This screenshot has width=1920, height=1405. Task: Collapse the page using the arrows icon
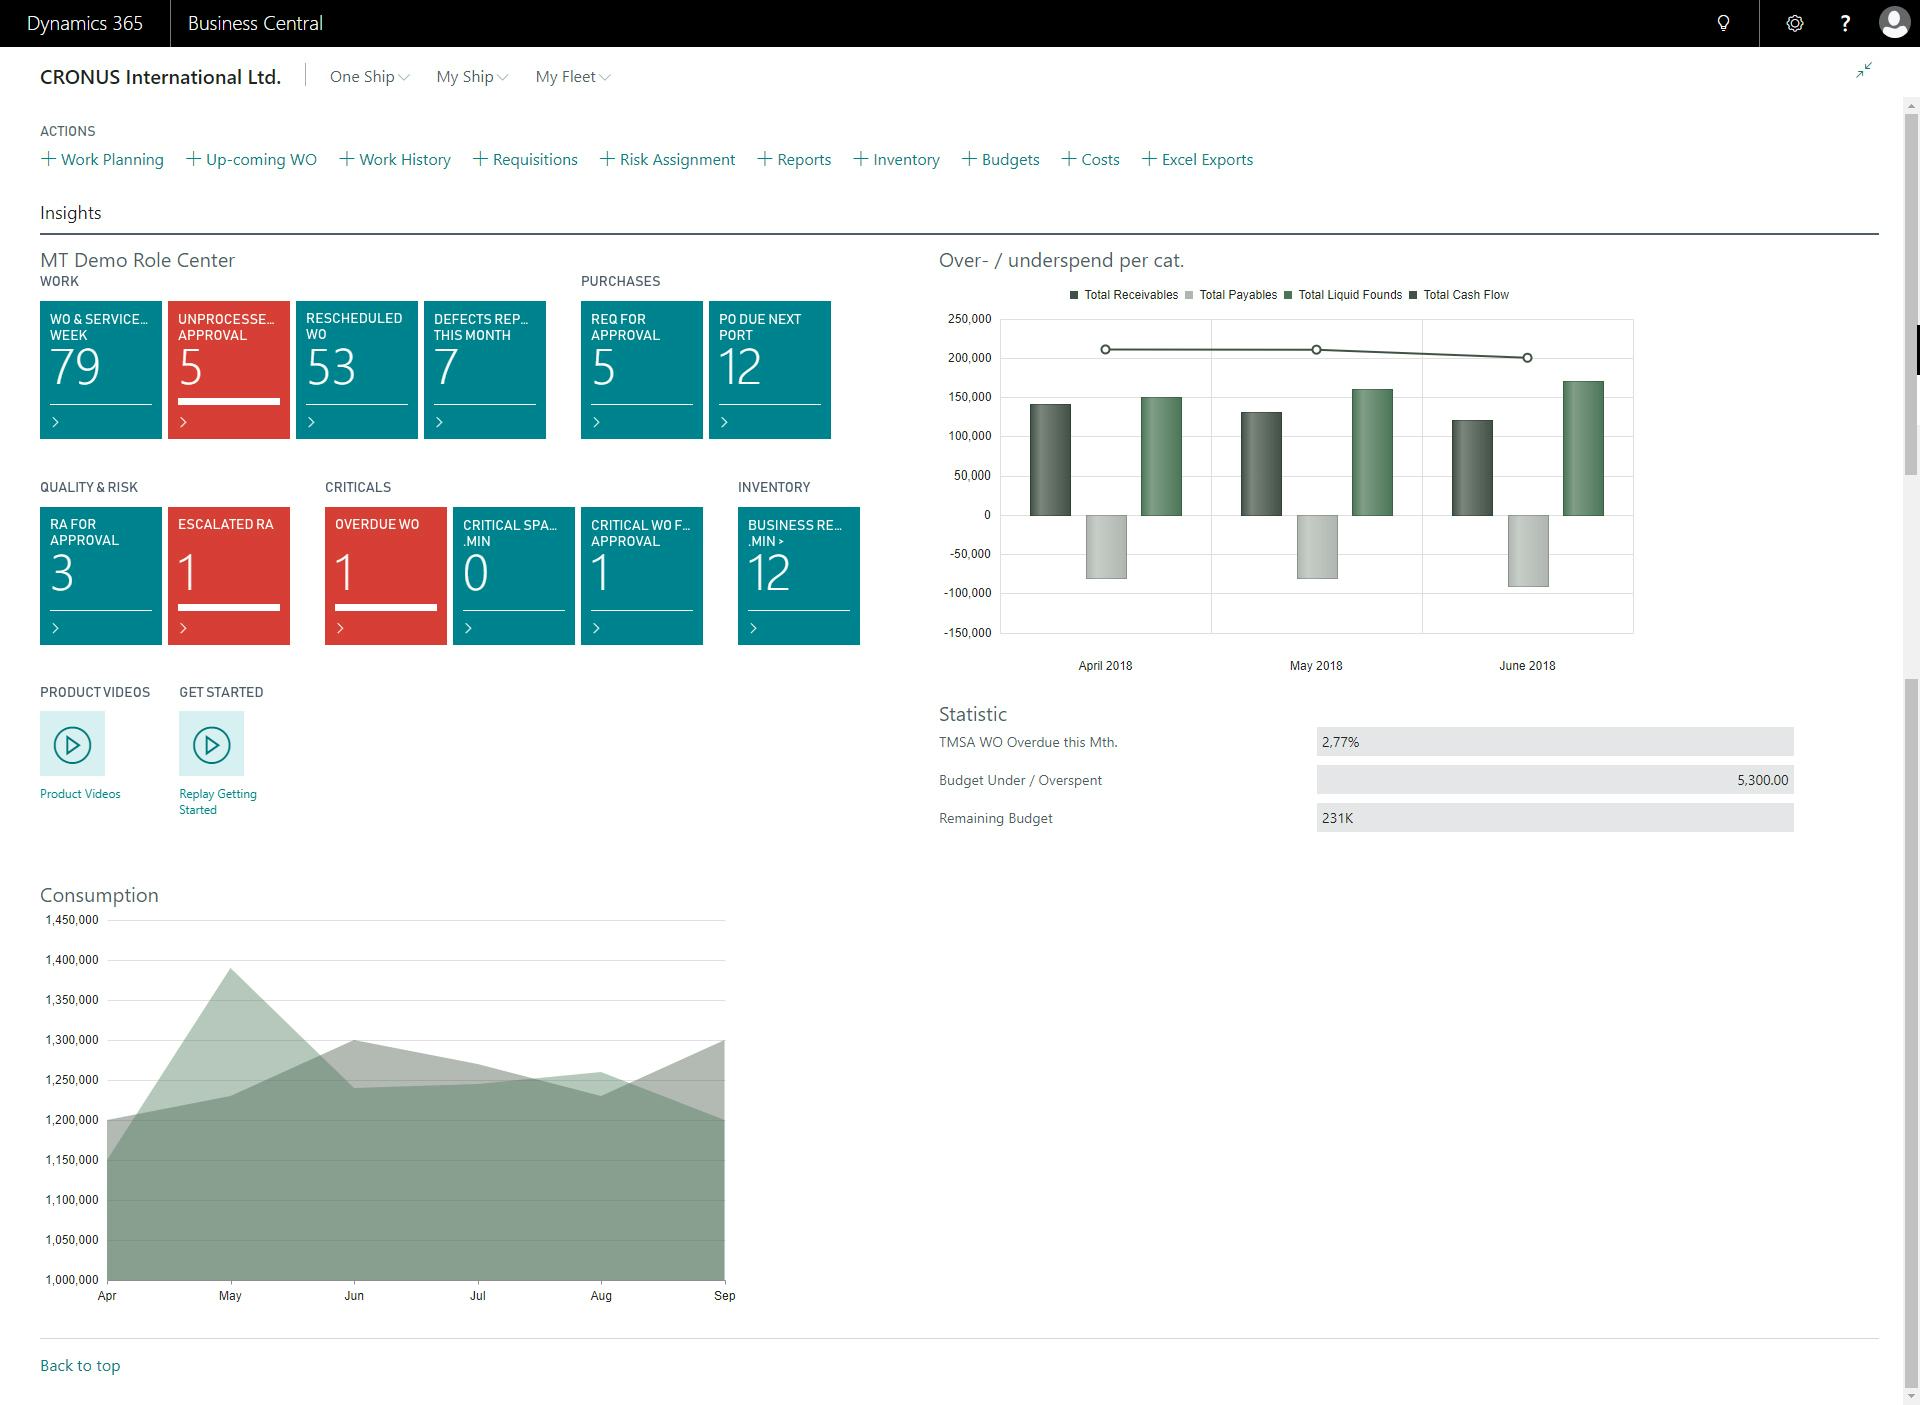point(1864,70)
